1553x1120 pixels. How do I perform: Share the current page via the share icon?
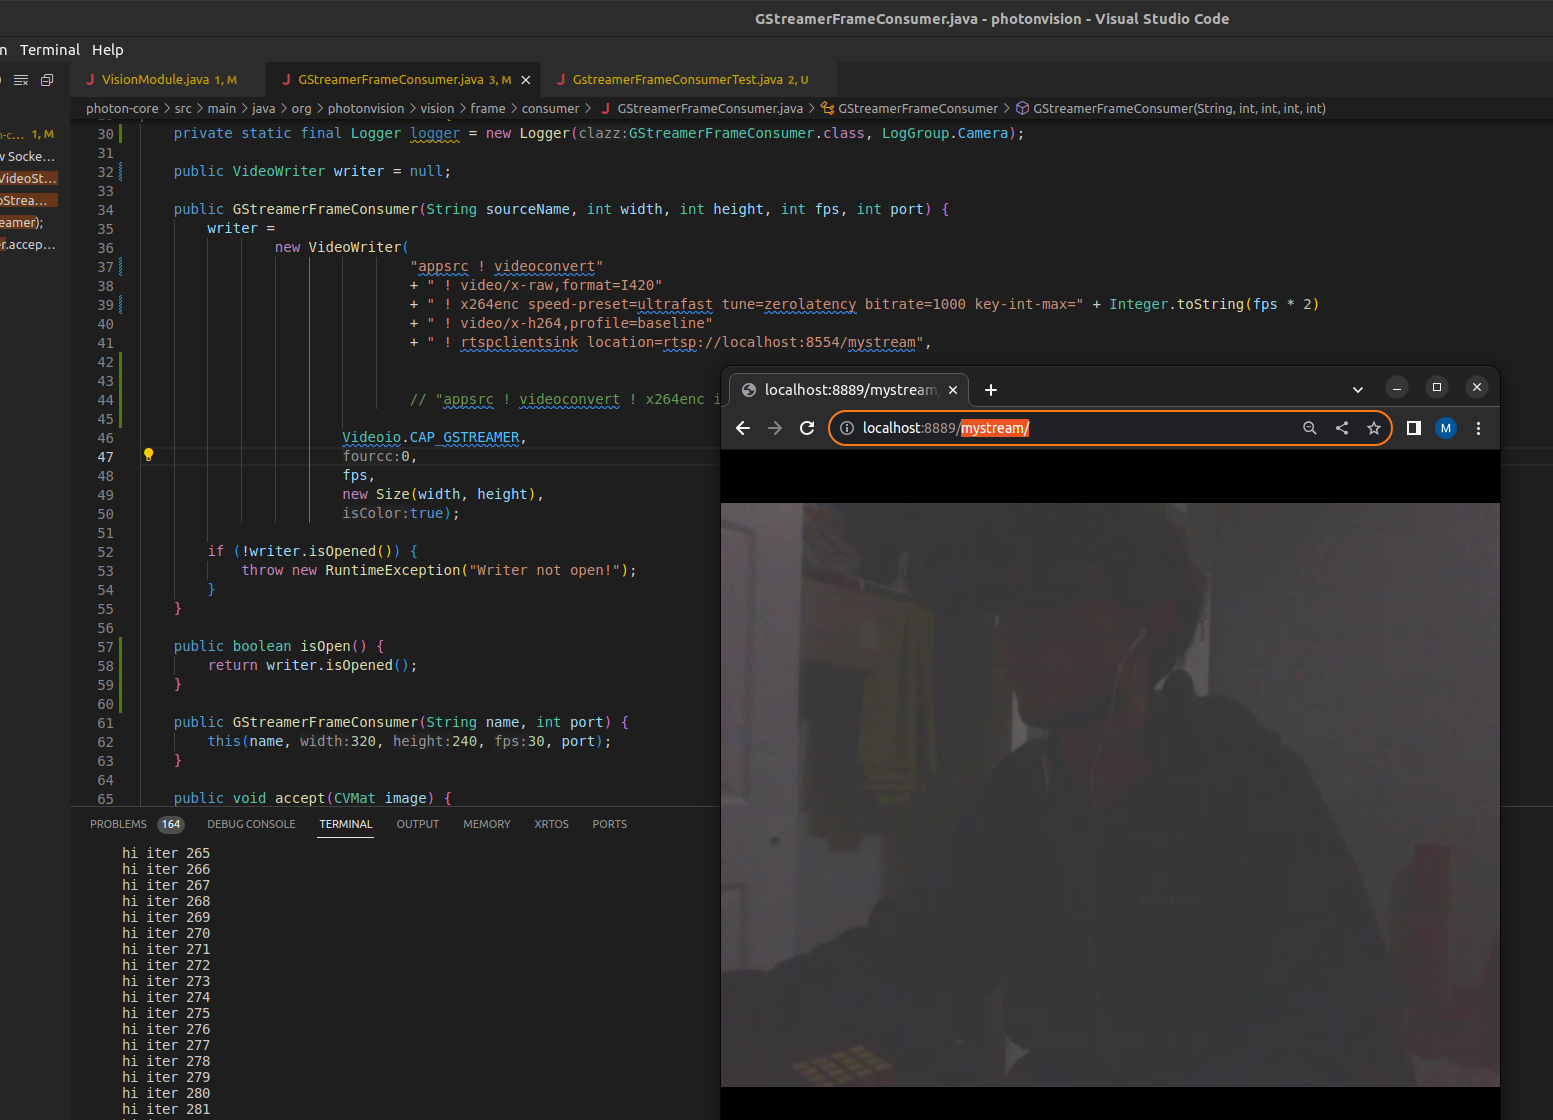pos(1342,428)
